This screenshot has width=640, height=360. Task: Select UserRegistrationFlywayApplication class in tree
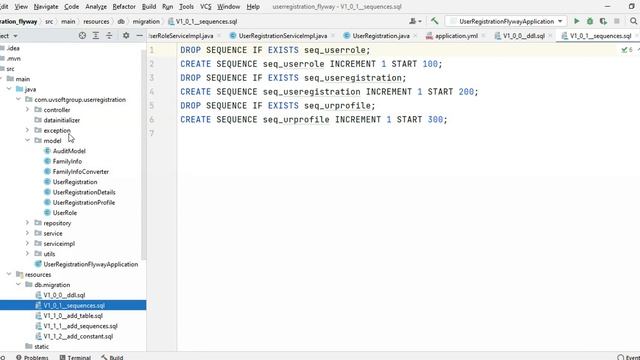tap(91, 264)
